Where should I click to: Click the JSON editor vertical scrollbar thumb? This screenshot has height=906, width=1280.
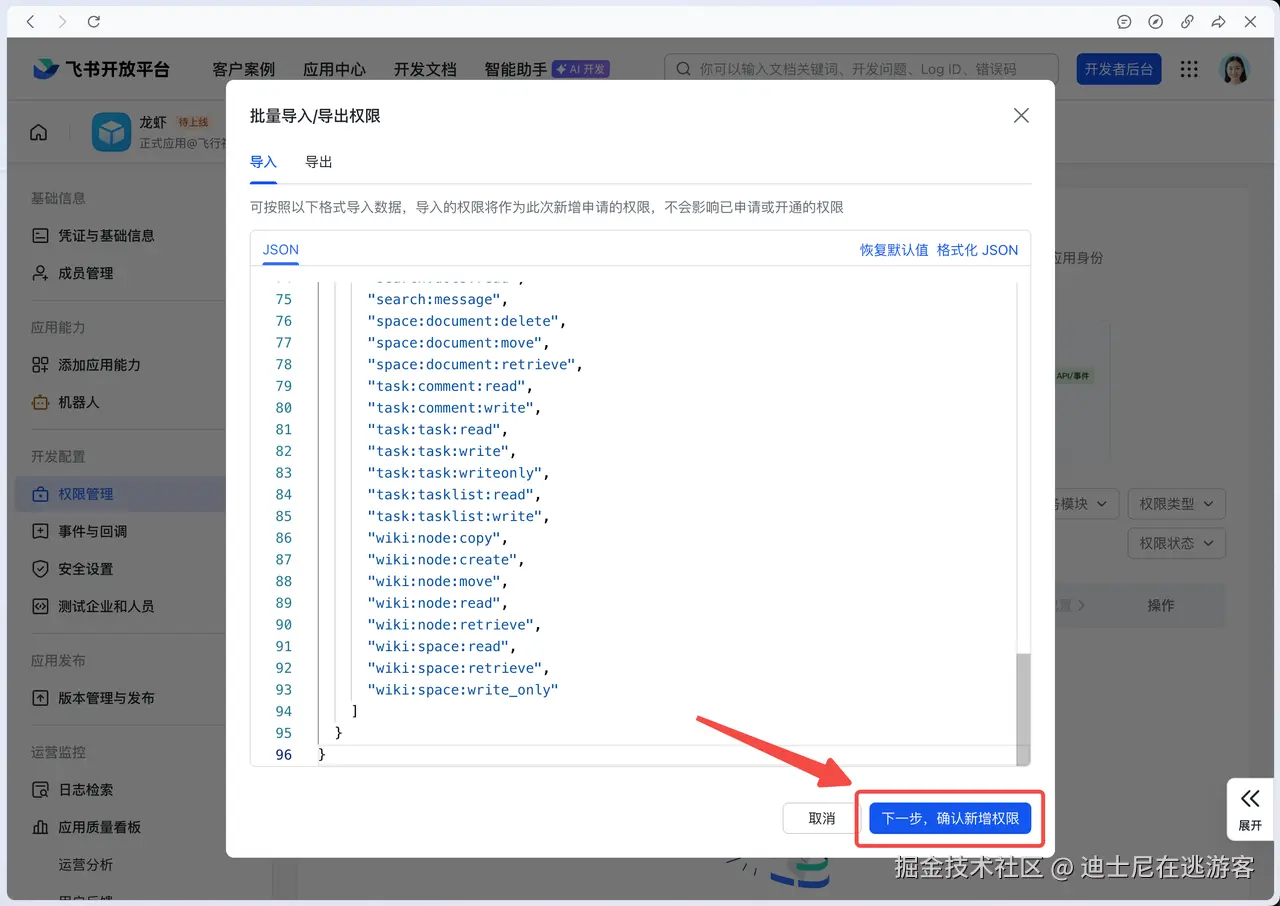(x=1023, y=709)
